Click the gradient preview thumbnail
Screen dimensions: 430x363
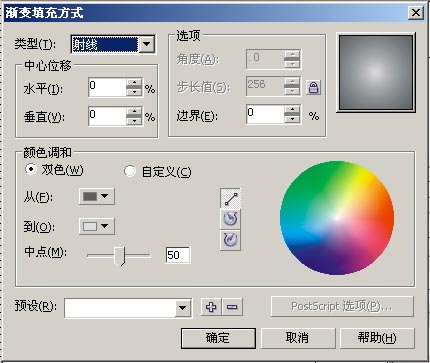(x=376, y=73)
